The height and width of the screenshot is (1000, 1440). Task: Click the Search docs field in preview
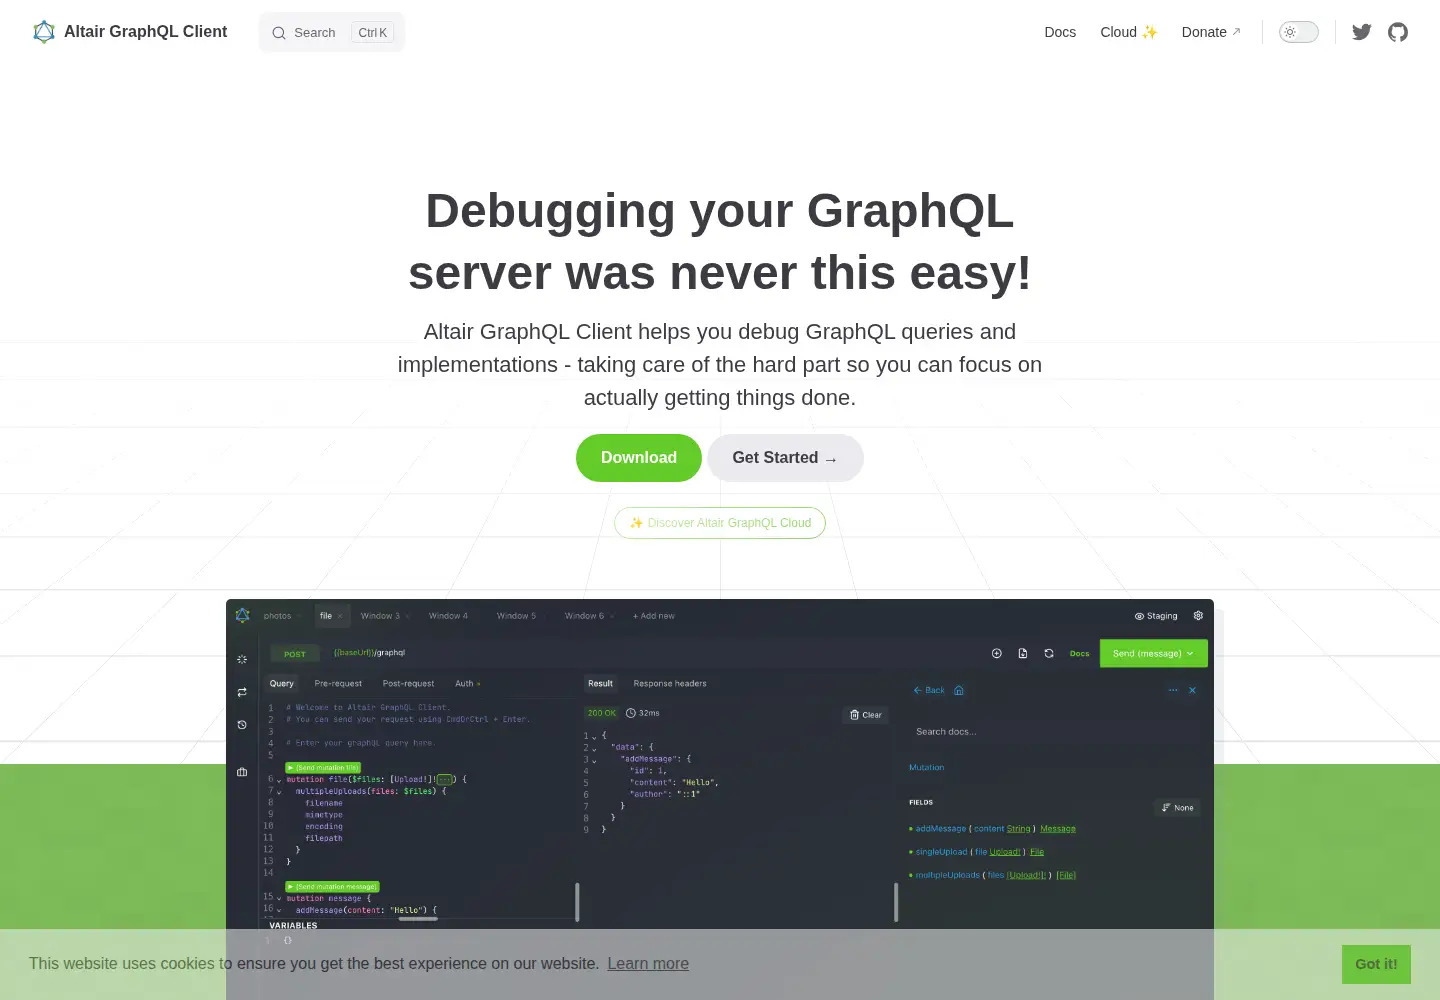tap(1055, 732)
